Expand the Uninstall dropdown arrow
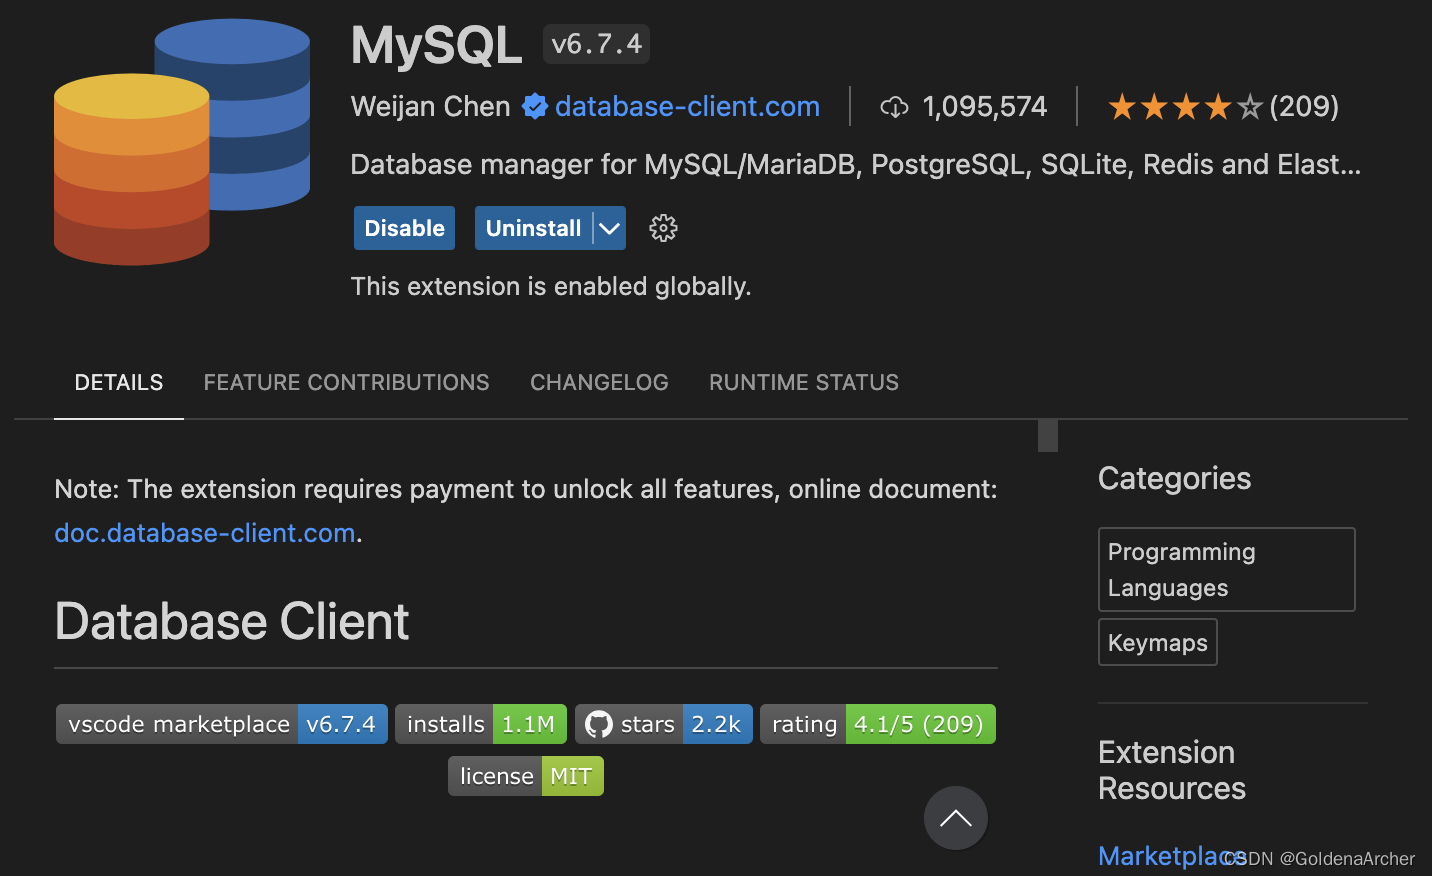The width and height of the screenshot is (1432, 876). 609,228
